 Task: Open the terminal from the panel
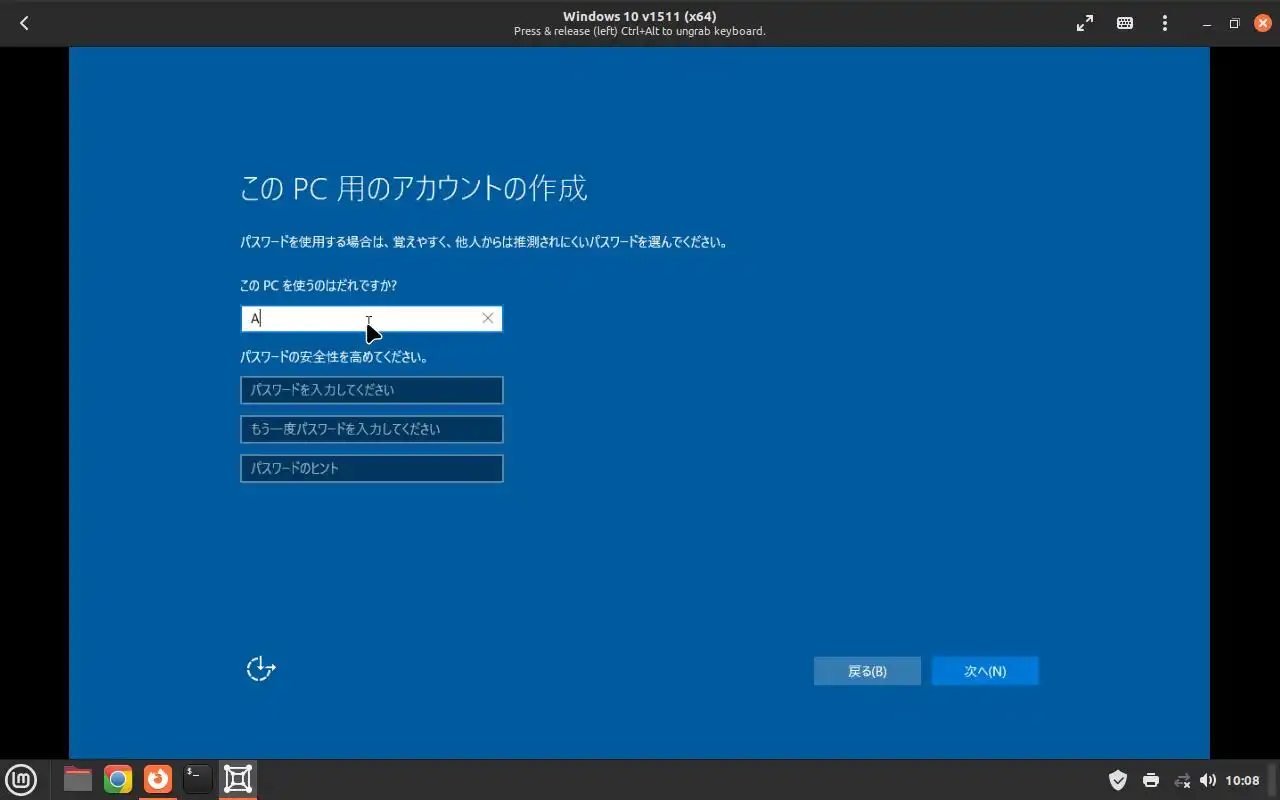coord(198,779)
